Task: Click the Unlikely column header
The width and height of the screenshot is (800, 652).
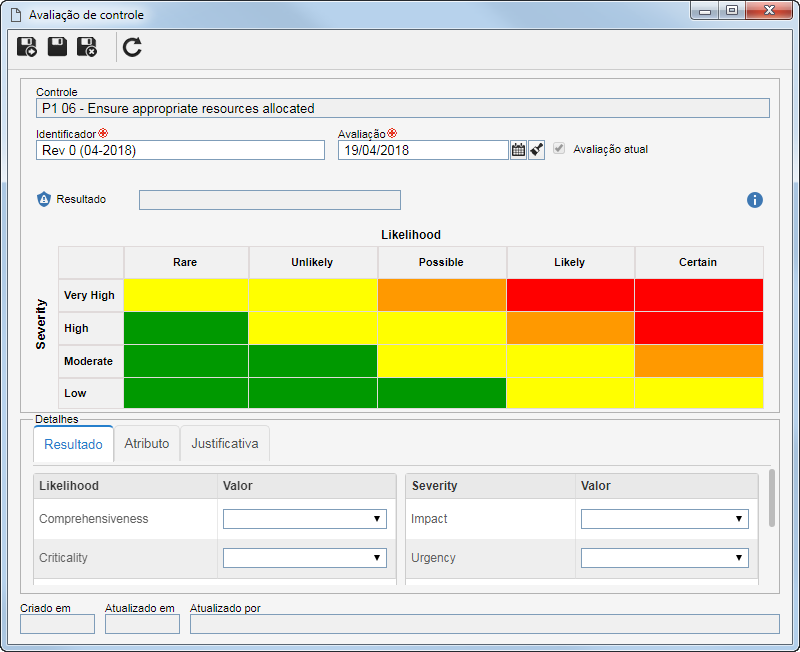Action: pos(313,262)
